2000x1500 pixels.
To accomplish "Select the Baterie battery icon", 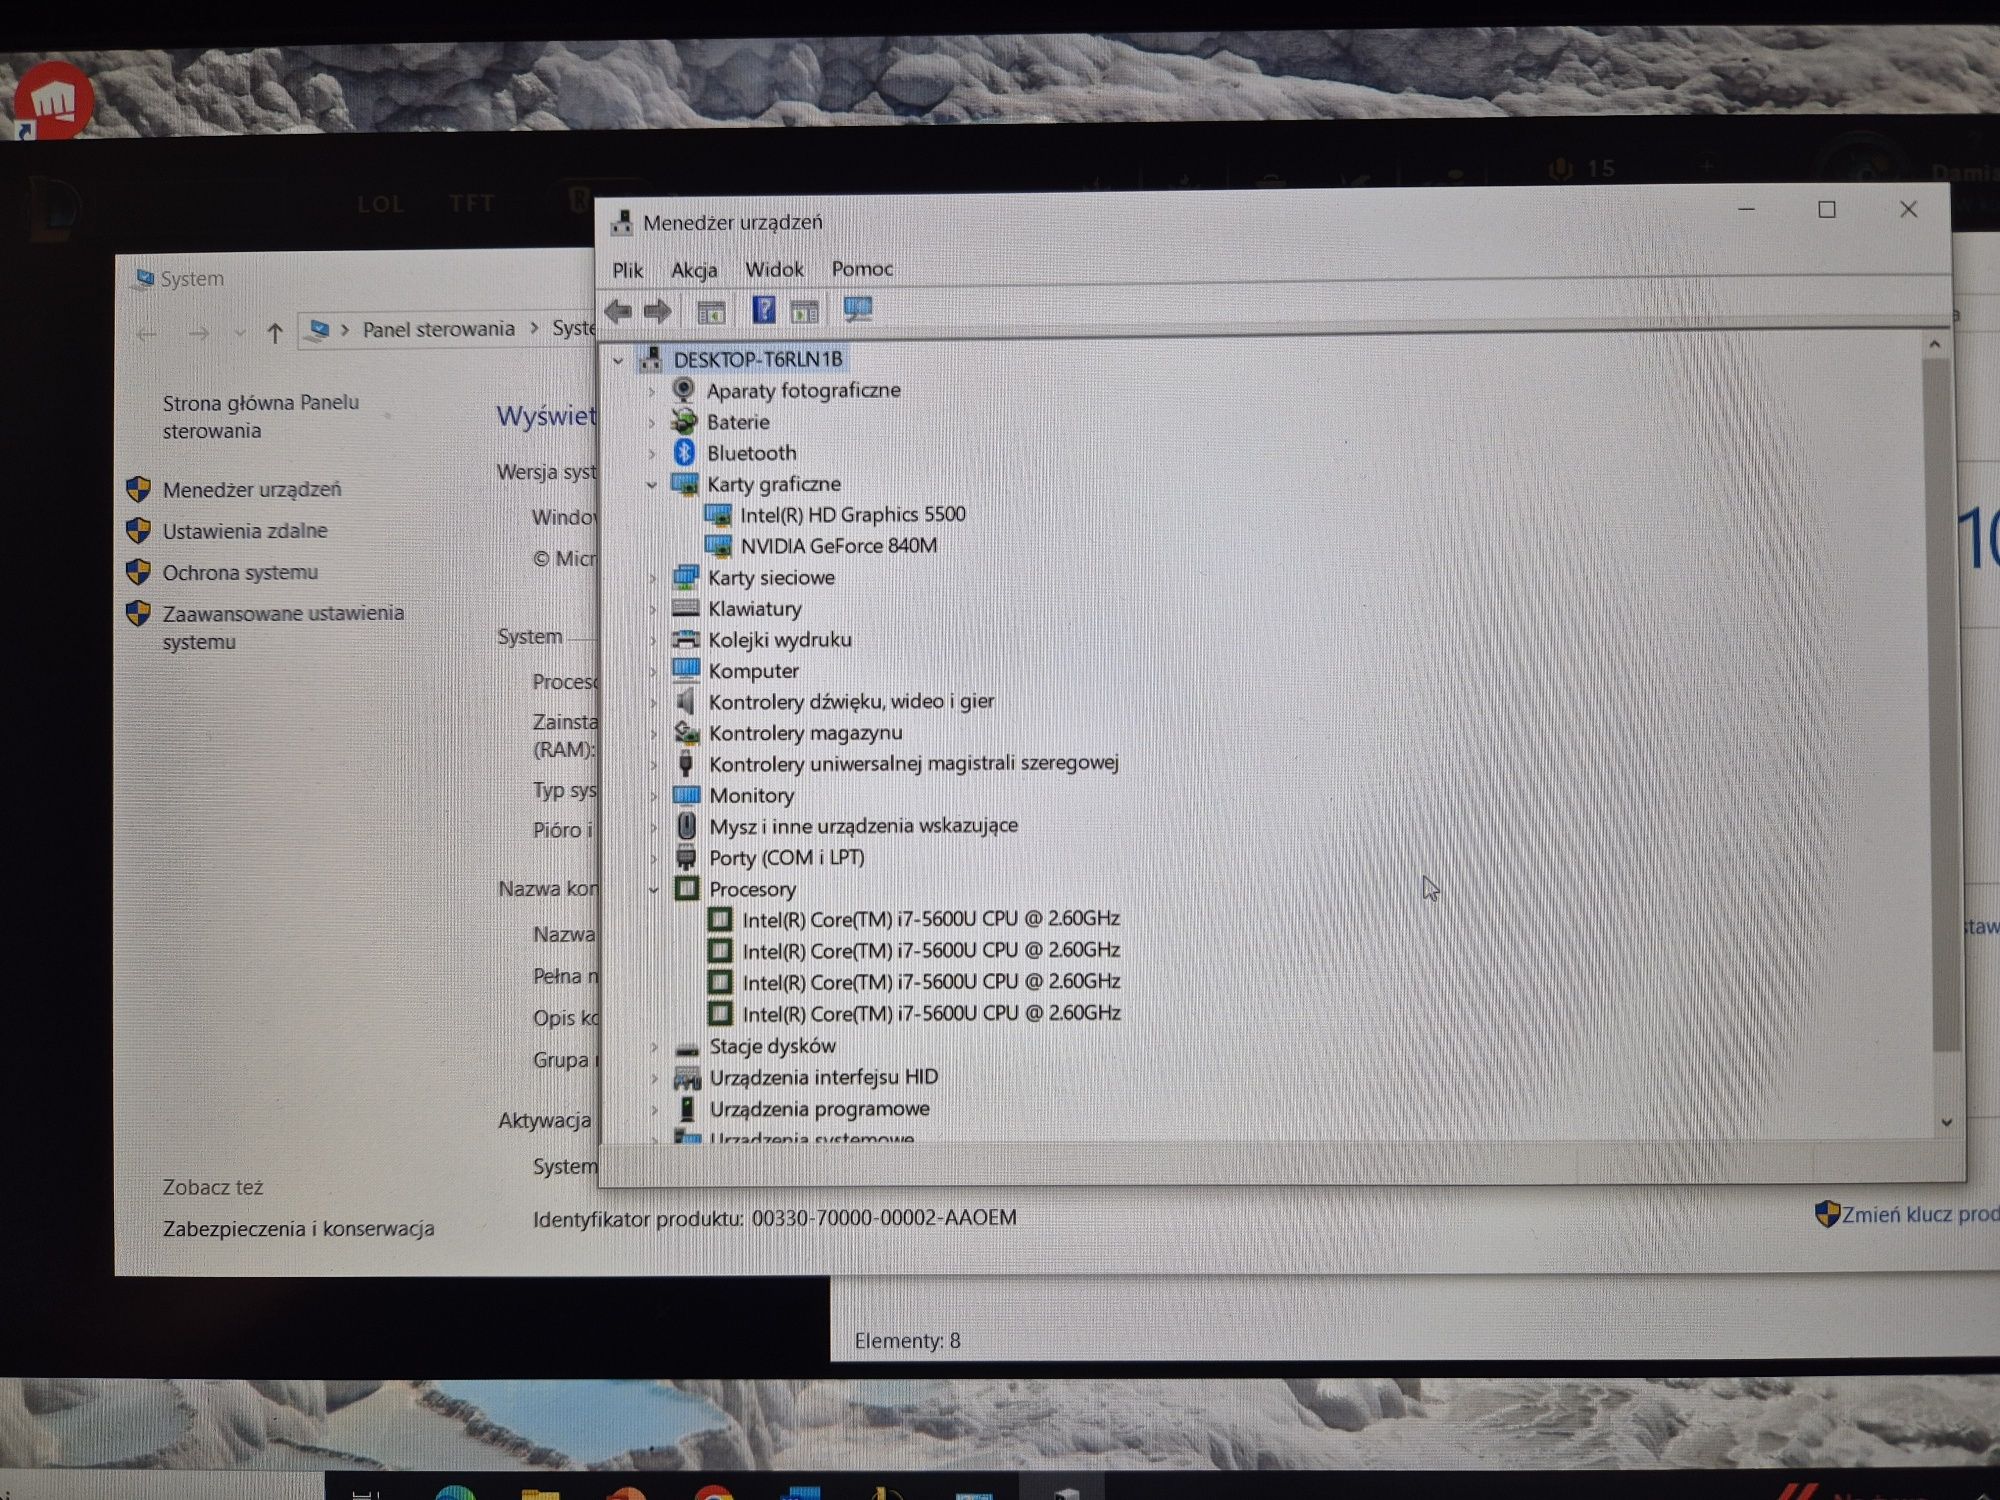I will 684,421.
